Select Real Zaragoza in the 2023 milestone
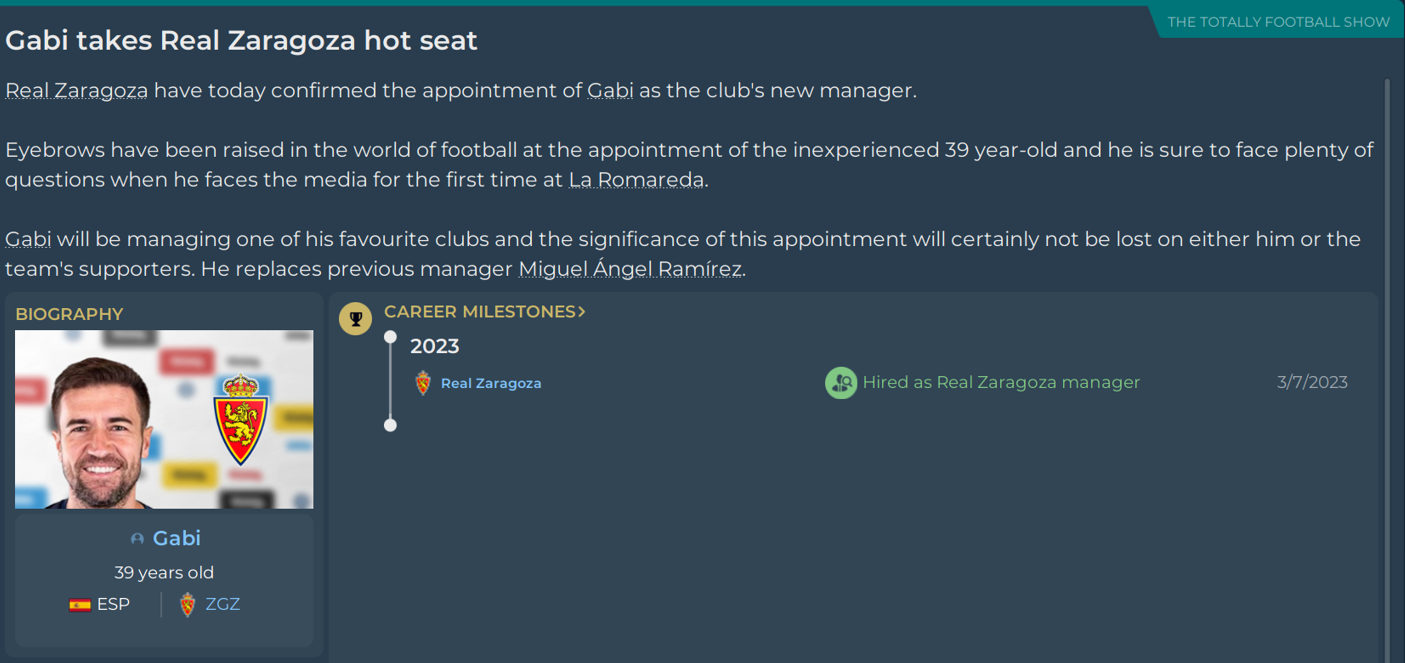 [491, 383]
